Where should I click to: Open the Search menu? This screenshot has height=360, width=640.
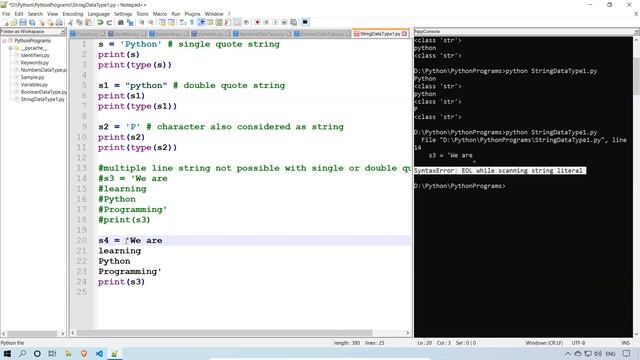(35, 14)
